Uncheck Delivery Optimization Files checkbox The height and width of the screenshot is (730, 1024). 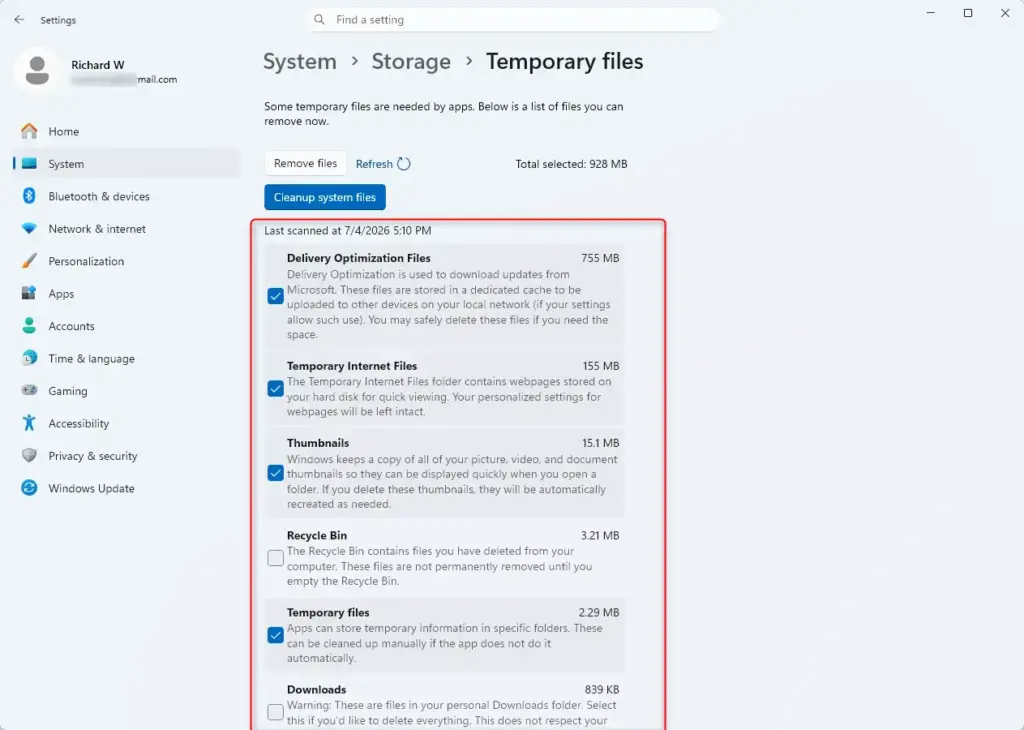click(x=276, y=296)
